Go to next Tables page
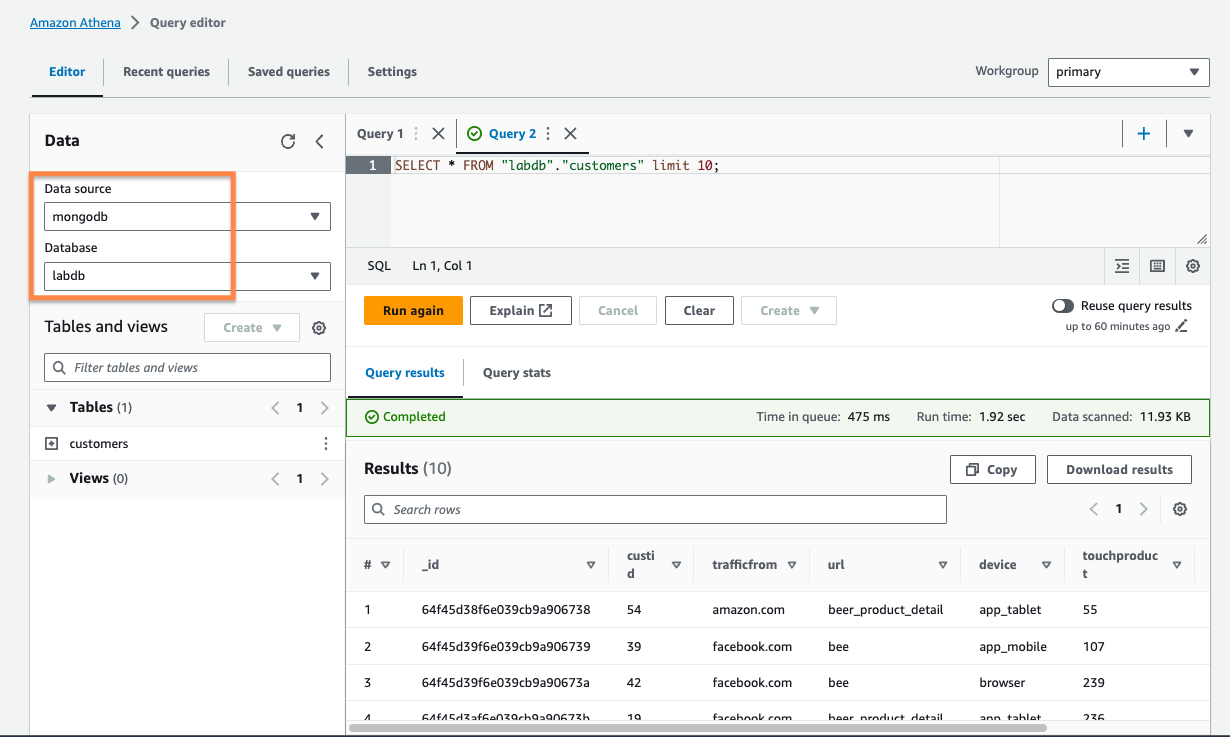The height and width of the screenshot is (737, 1230). (x=324, y=408)
